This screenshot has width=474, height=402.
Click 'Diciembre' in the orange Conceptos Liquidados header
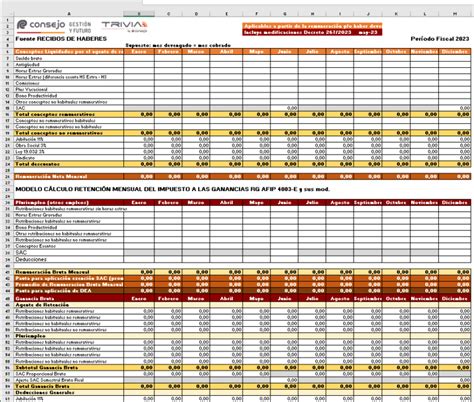455,52
